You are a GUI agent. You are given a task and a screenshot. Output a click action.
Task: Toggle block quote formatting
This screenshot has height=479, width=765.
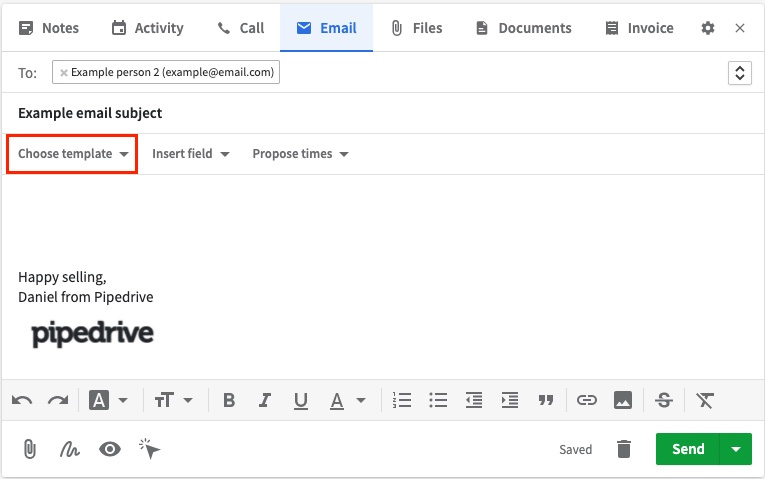click(546, 400)
